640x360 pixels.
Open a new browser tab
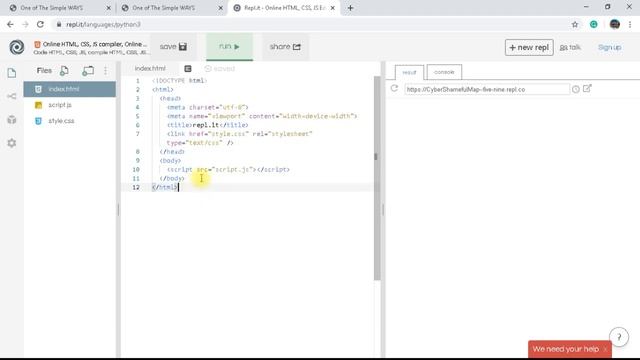point(351,8)
